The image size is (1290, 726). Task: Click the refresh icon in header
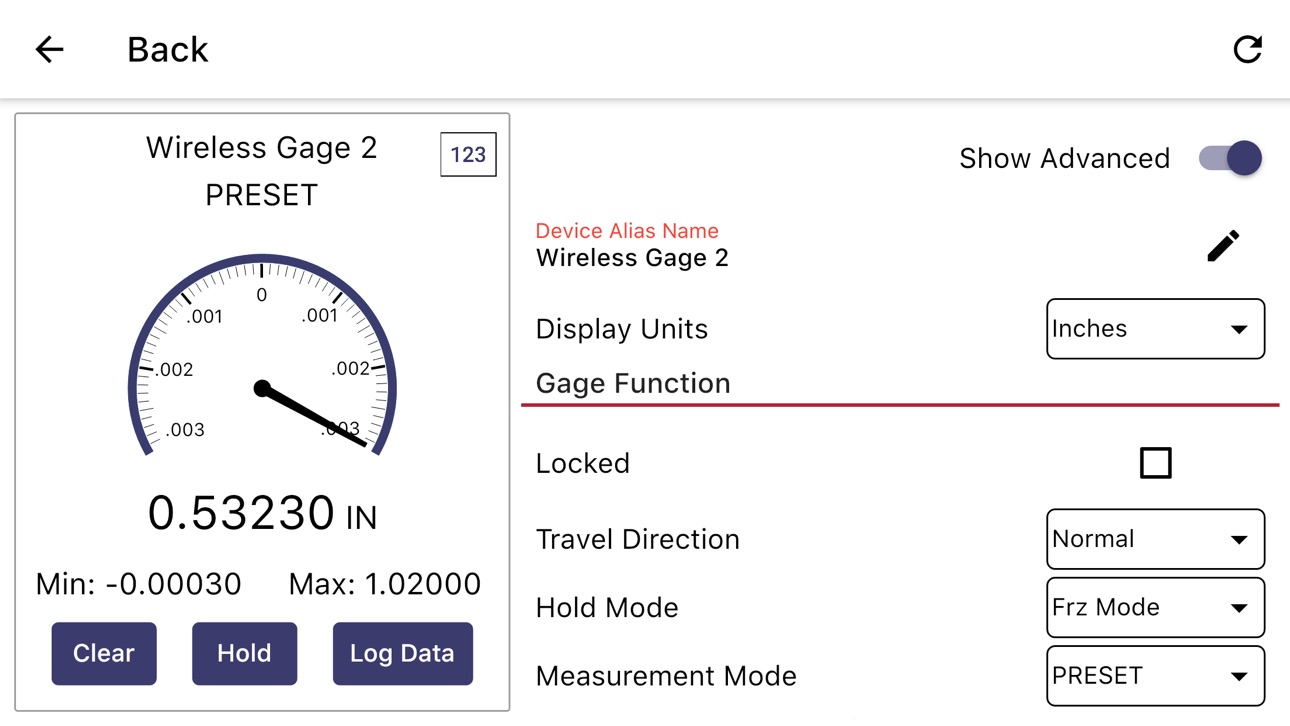pyautogui.click(x=1247, y=49)
